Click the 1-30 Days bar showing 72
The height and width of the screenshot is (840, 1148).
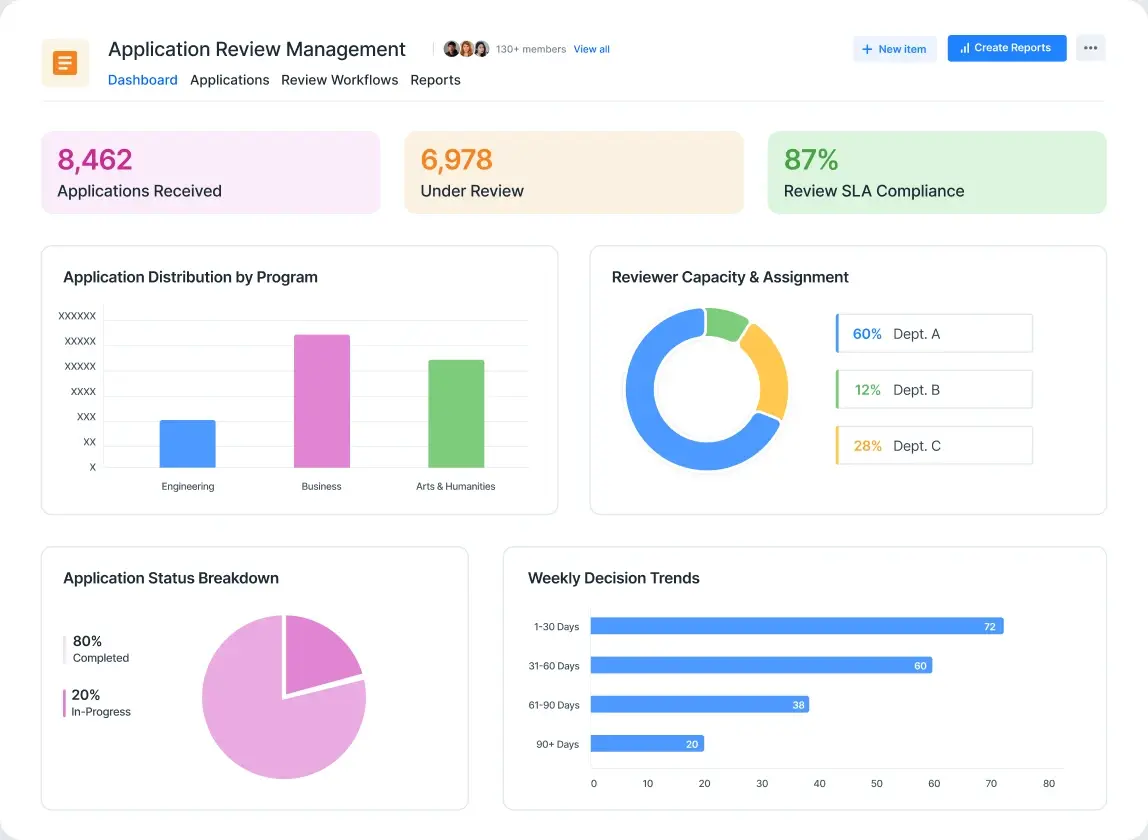point(796,626)
